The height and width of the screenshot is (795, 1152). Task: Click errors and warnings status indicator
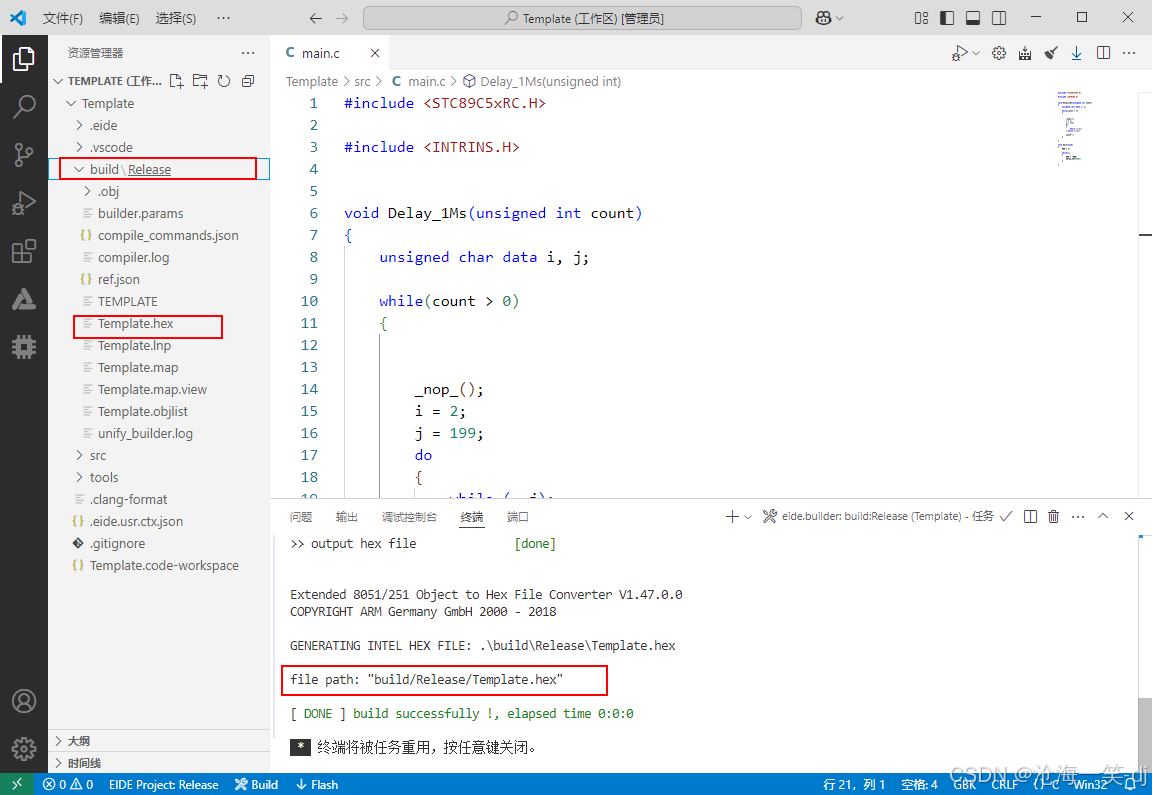coord(68,784)
